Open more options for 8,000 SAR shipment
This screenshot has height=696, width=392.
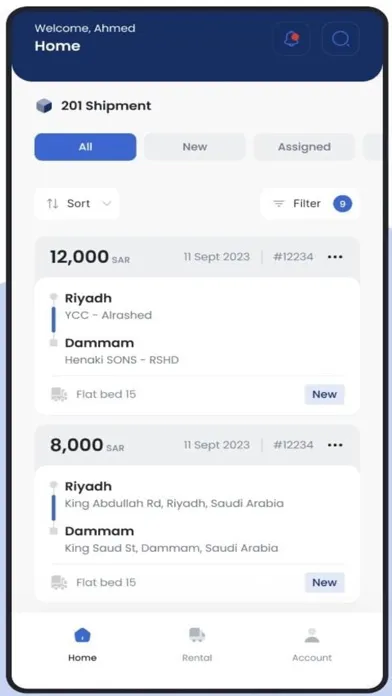[335, 445]
